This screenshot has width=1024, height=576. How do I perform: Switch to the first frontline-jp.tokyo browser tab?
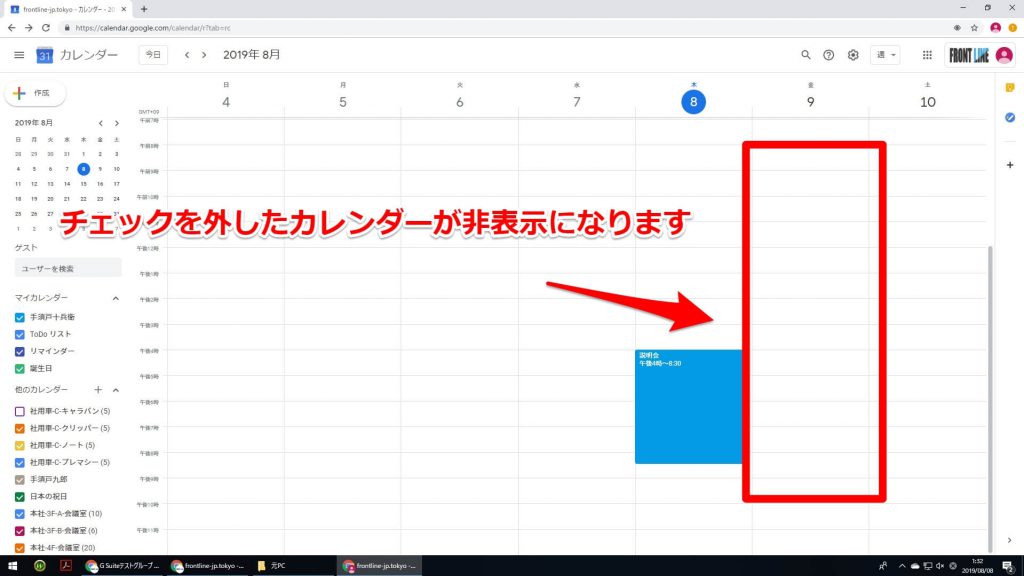(x=65, y=8)
